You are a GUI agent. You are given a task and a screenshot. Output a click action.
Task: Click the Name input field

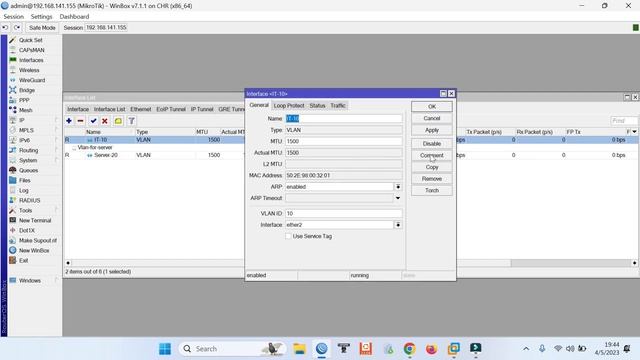344,118
